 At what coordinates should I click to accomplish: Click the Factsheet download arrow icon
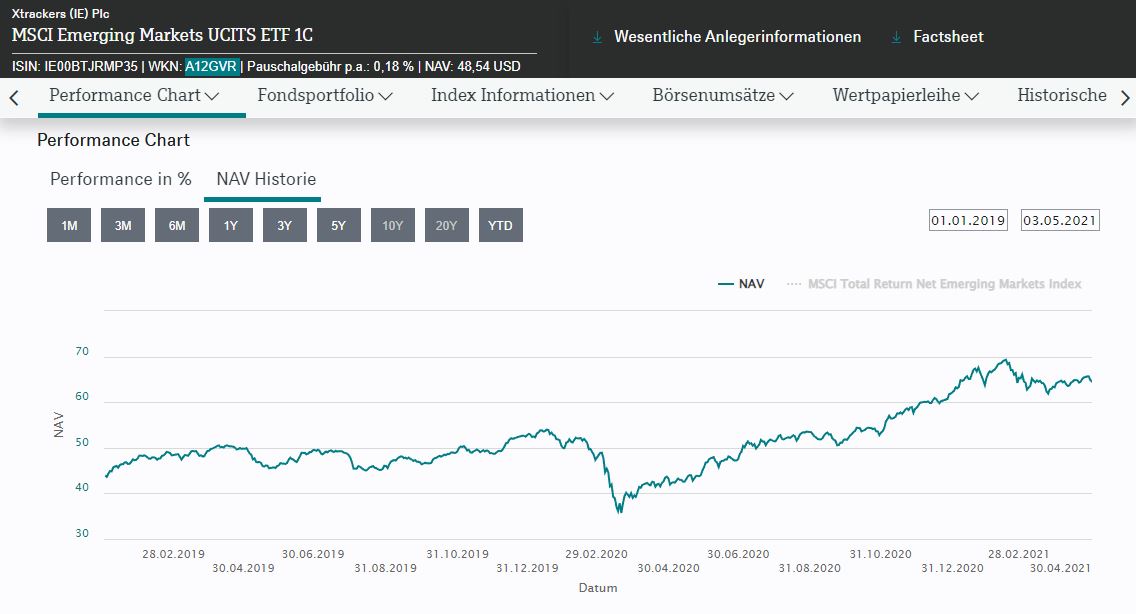897,37
